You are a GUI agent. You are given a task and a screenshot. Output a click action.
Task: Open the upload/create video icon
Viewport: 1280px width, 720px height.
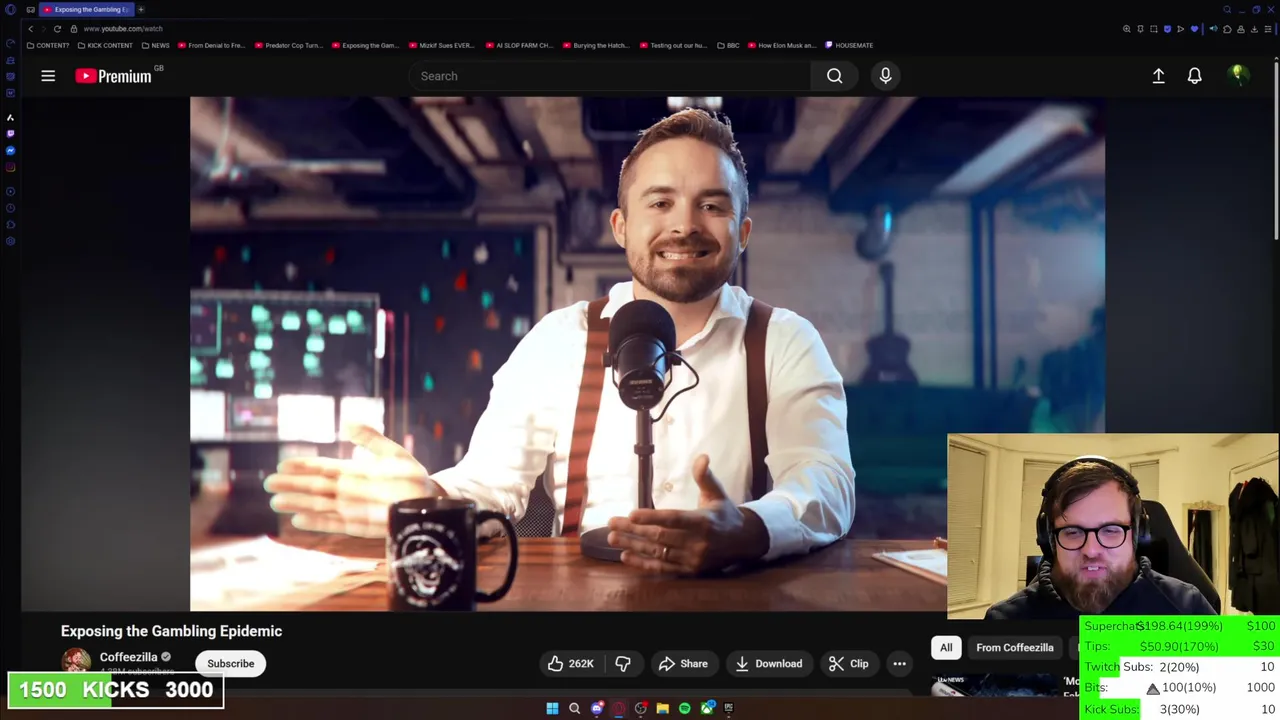pos(1158,76)
